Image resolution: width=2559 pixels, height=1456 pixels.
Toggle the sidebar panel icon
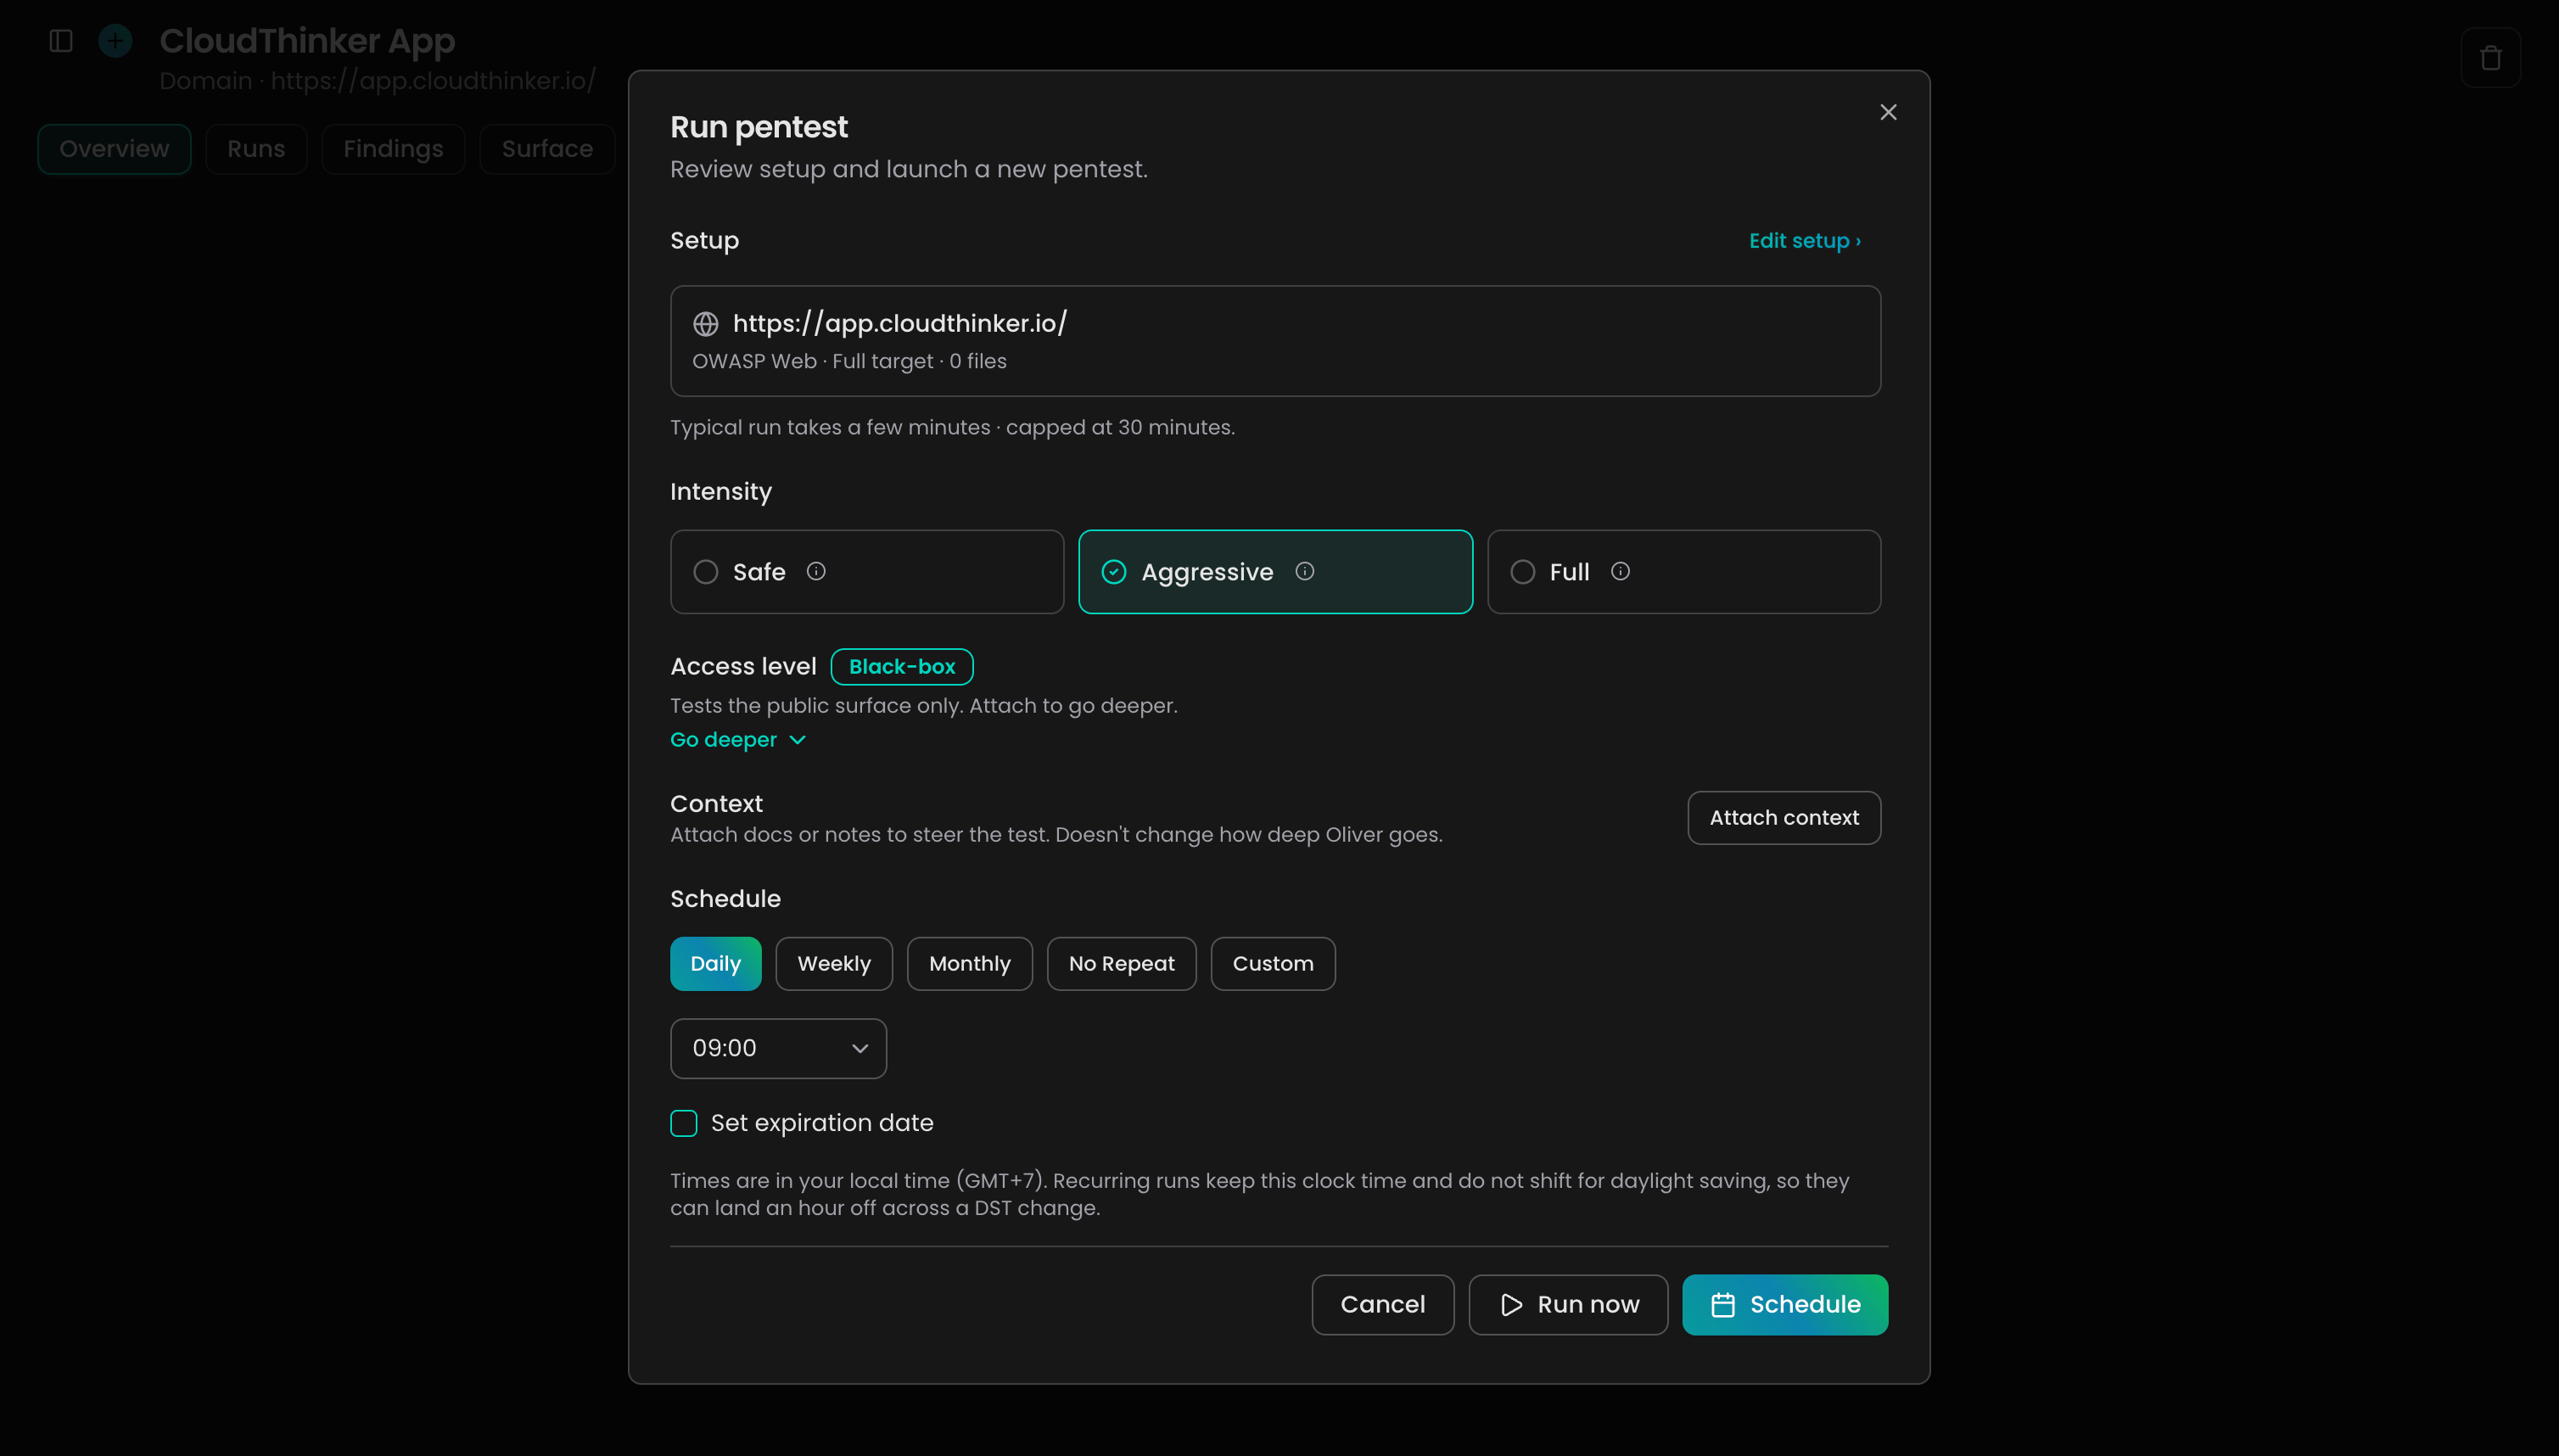click(61, 41)
